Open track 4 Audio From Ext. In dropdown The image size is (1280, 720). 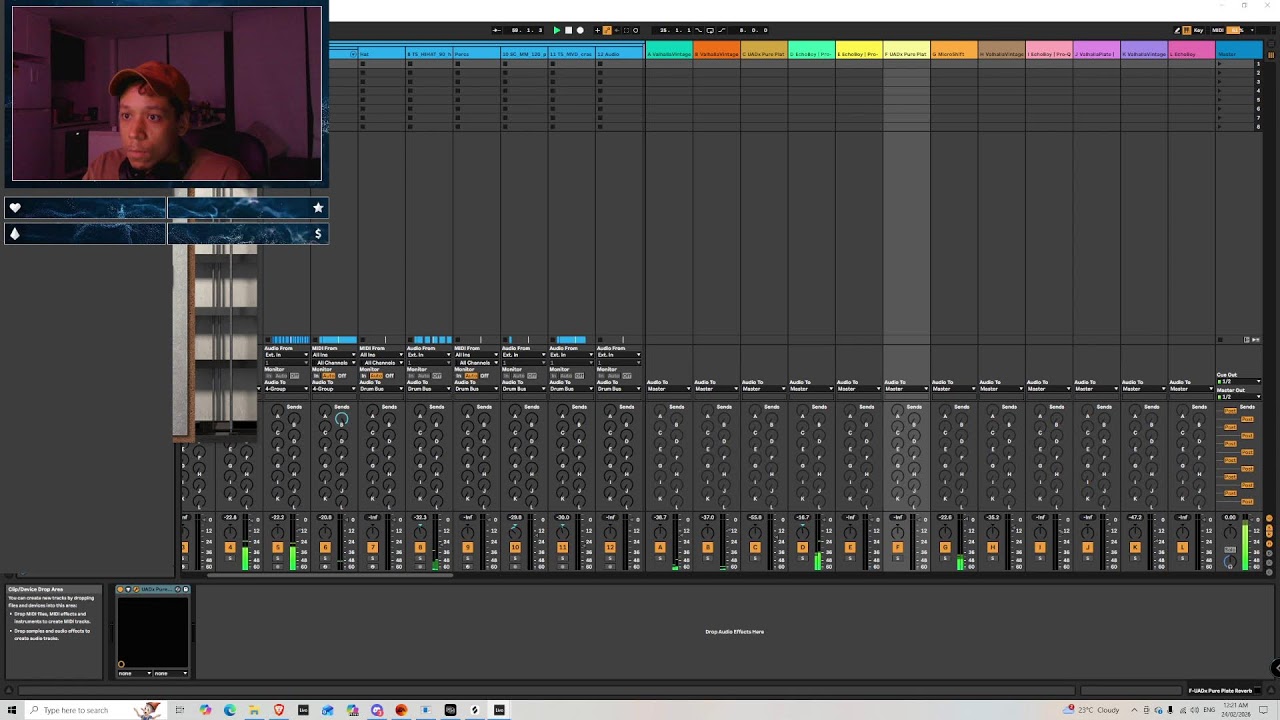[287, 355]
